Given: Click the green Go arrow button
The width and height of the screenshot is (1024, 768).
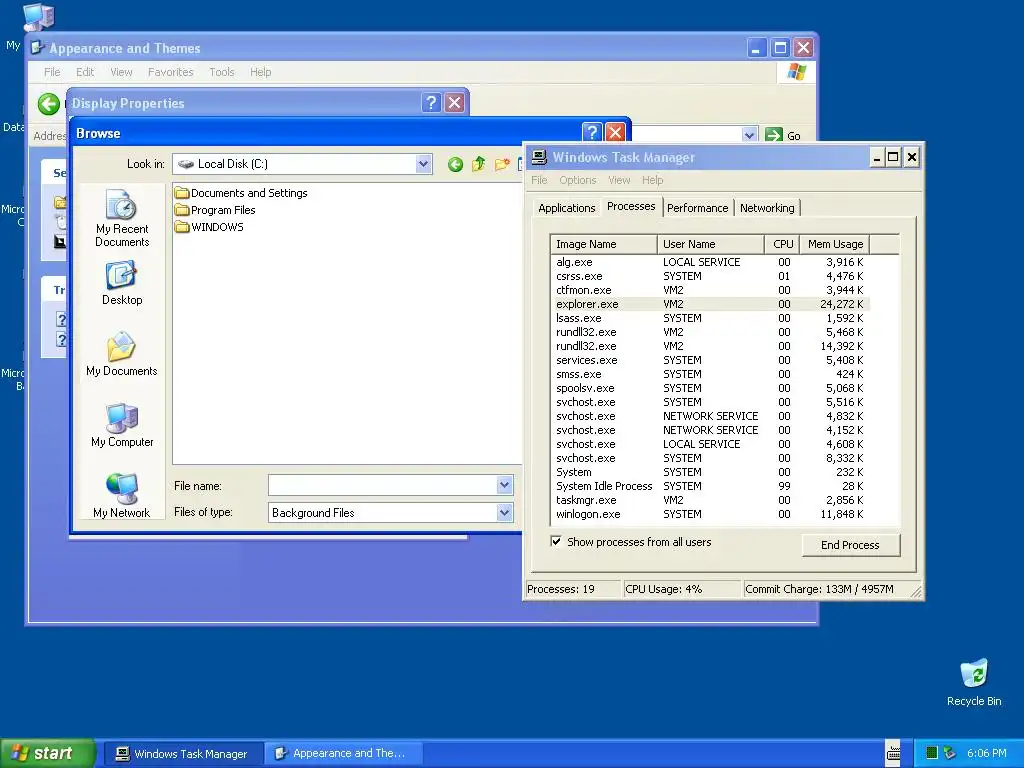Looking at the screenshot, I should pyautogui.click(x=774, y=135).
